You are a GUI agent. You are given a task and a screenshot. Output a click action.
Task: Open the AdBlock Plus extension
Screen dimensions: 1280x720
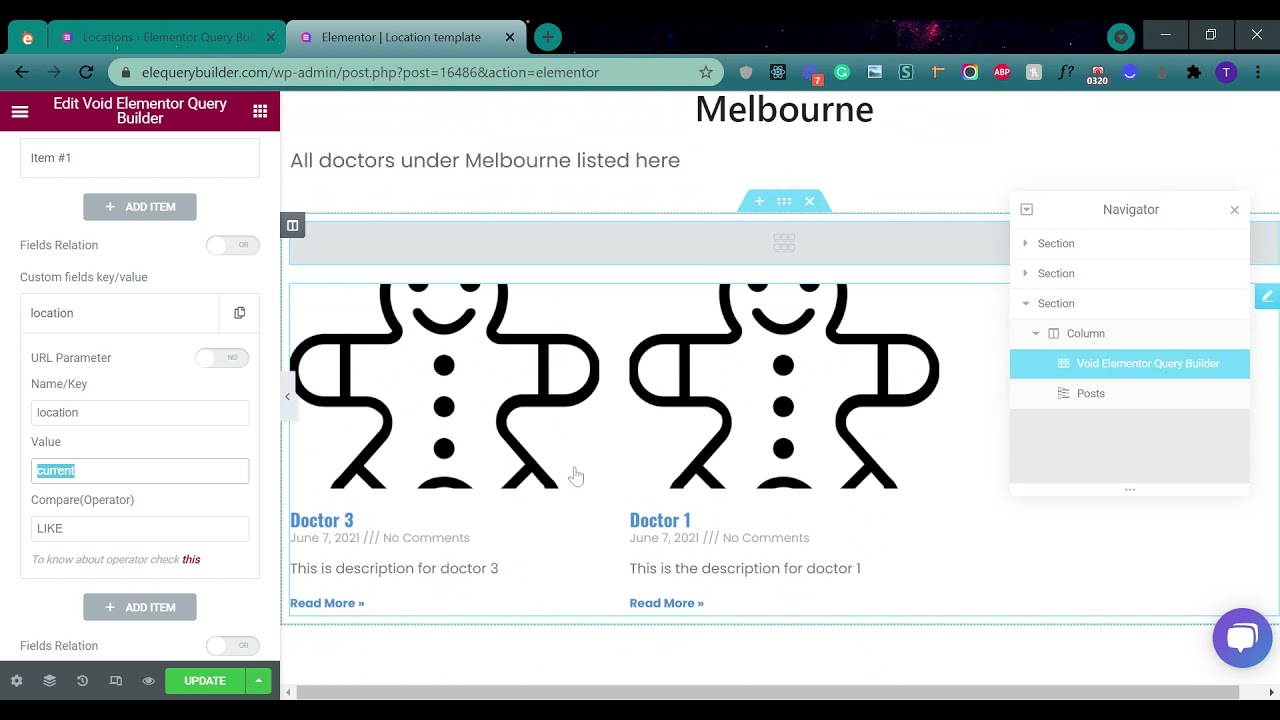coord(1002,72)
